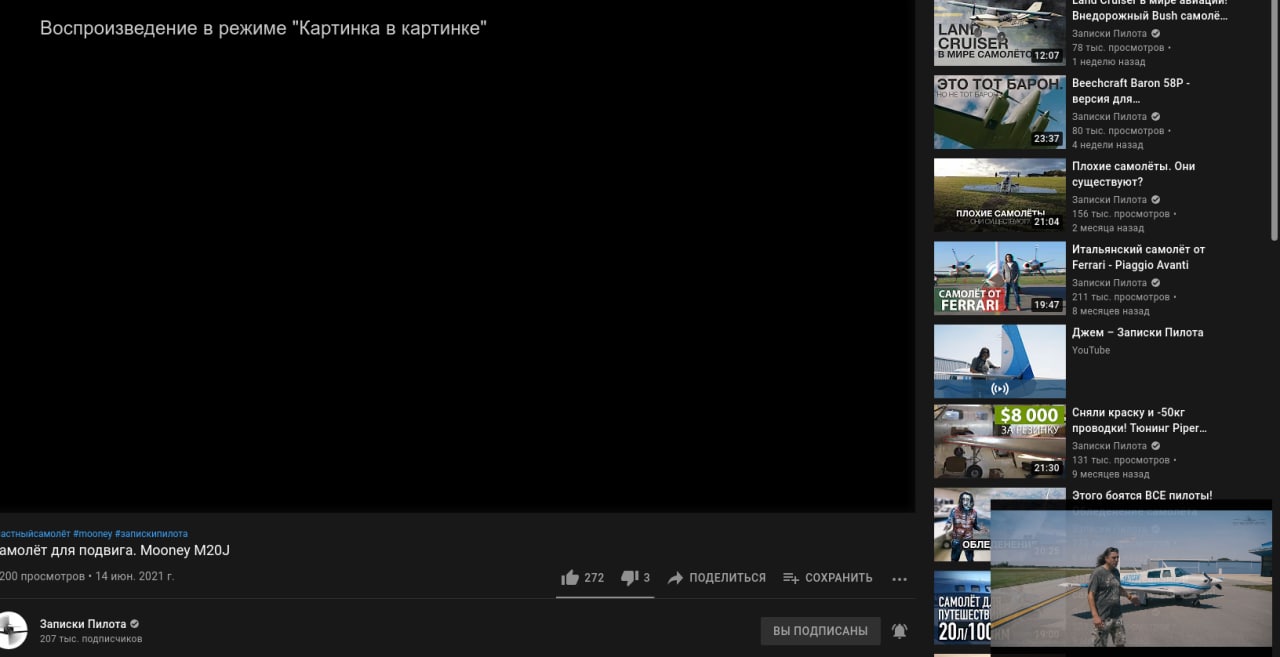Open the Джем – Записки Пилота title
Viewport: 1280px width, 657px height.
click(x=1137, y=332)
